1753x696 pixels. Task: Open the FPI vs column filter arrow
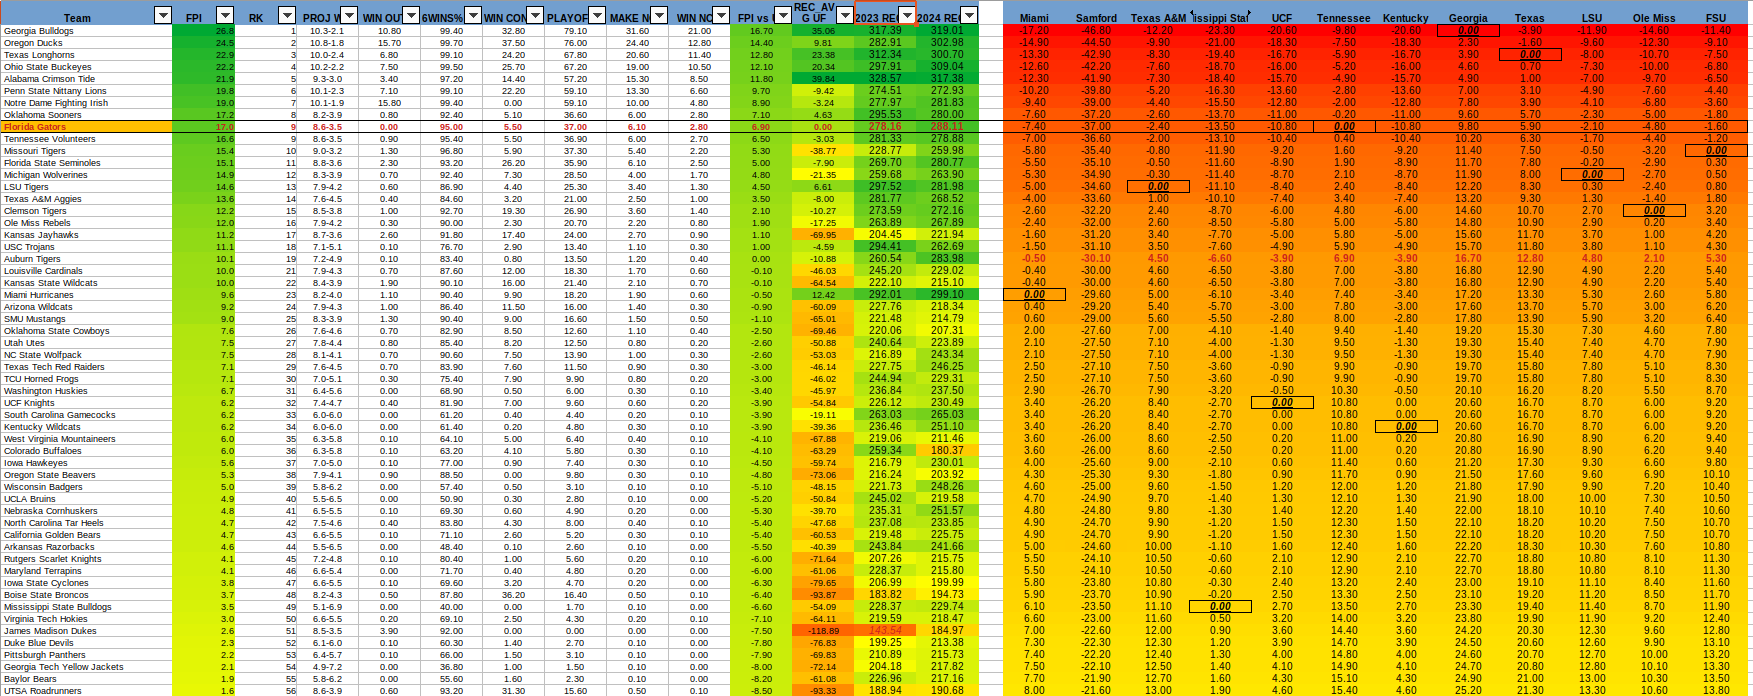coord(783,16)
